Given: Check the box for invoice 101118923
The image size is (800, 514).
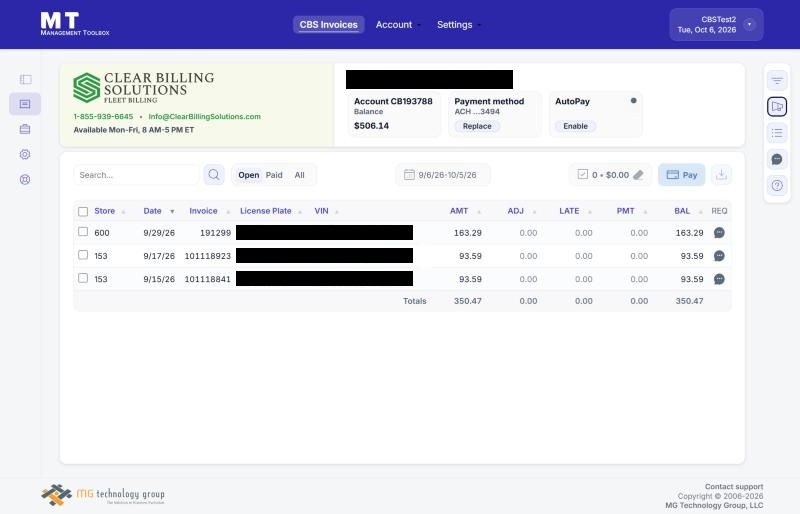Looking at the screenshot, I should [83, 255].
